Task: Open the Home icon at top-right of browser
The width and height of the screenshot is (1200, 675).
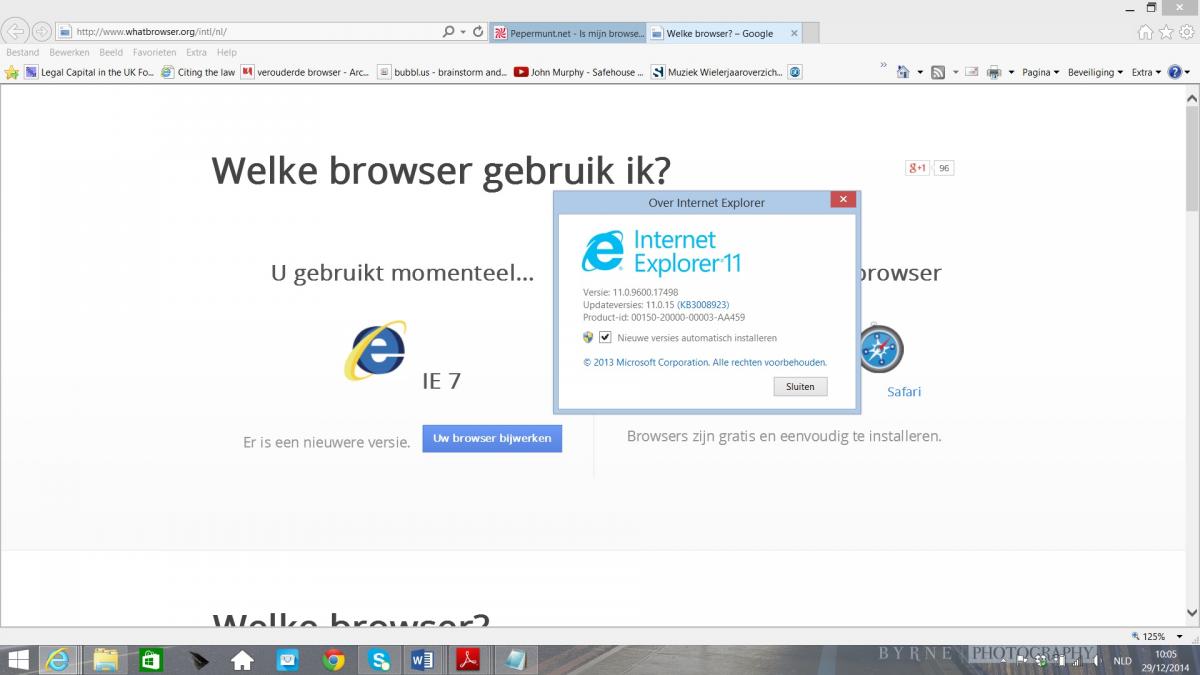Action: coord(1146,32)
